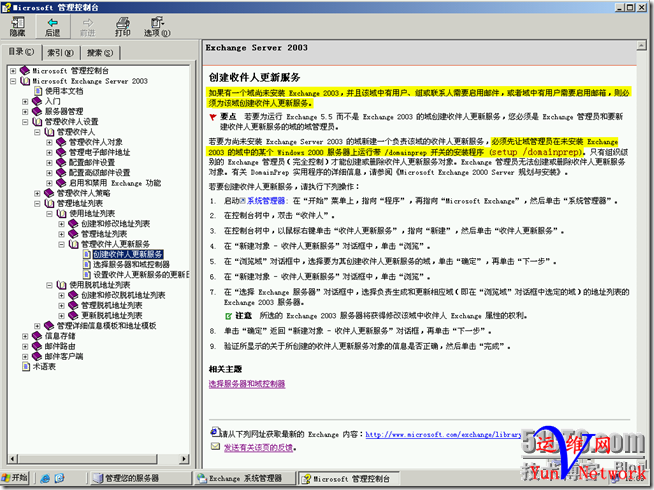Viewport: 654px width, 490px height.
Task: Open the 选项 (Options) toolbar menu
Action: pyautogui.click(x=157, y=27)
